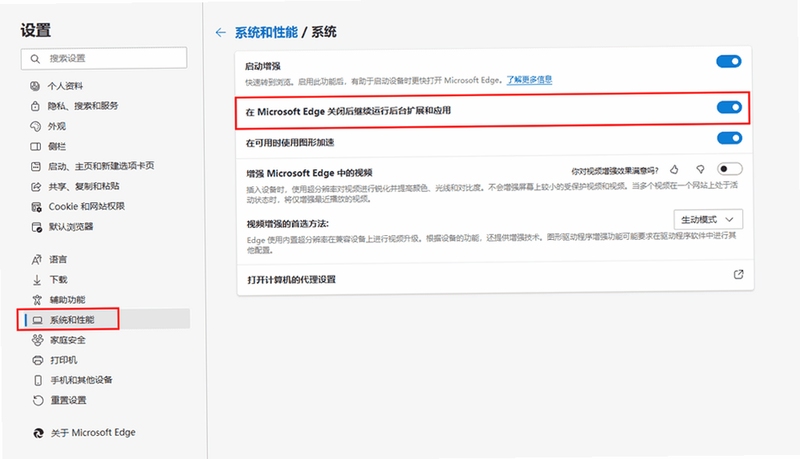800x459 pixels.
Task: Select 系统和性能 in sidebar
Action: tap(106, 320)
